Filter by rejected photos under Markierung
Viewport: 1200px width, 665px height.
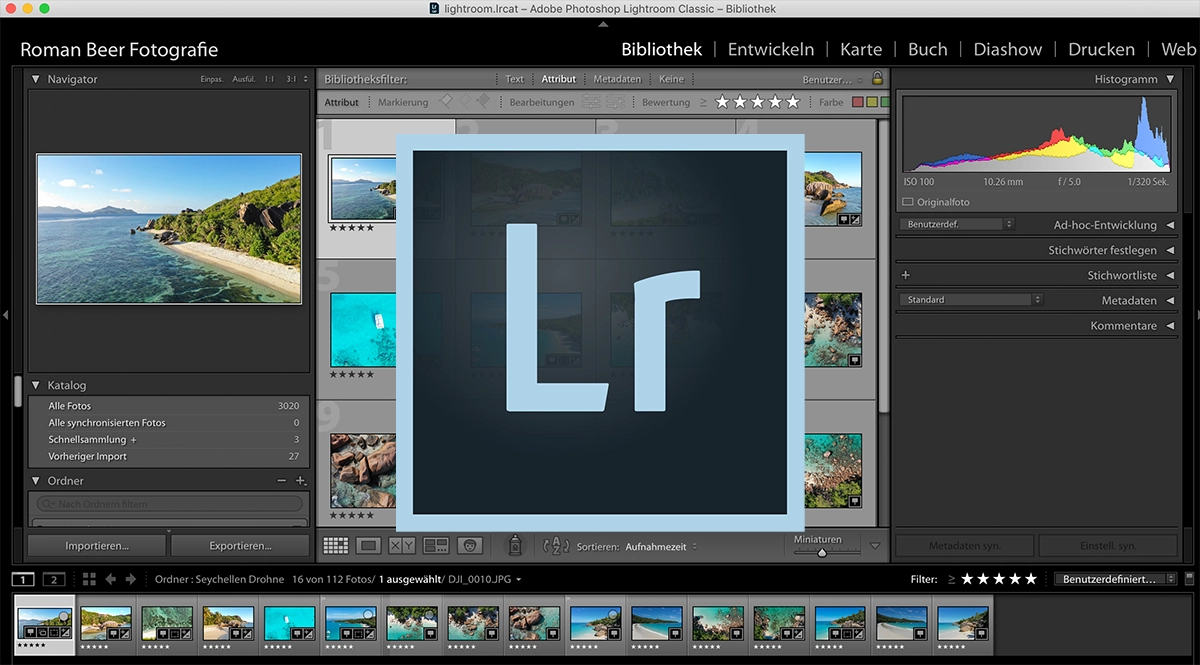point(483,102)
